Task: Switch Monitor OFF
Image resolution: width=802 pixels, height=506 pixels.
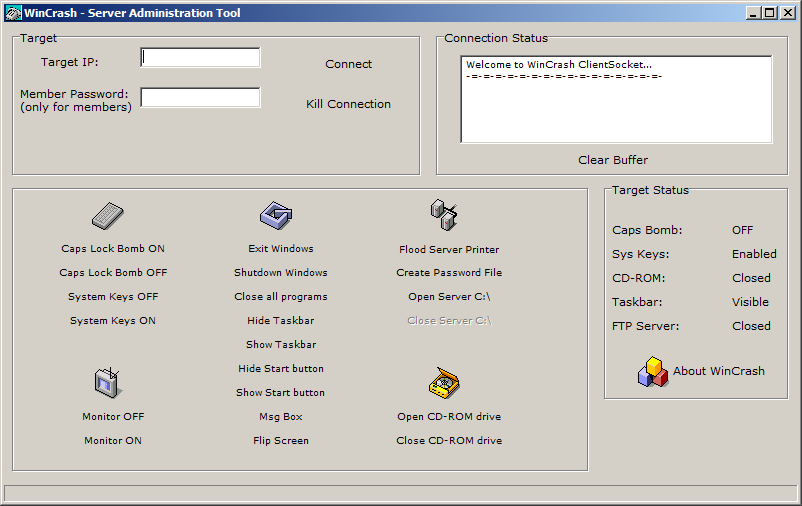Action: tap(113, 417)
